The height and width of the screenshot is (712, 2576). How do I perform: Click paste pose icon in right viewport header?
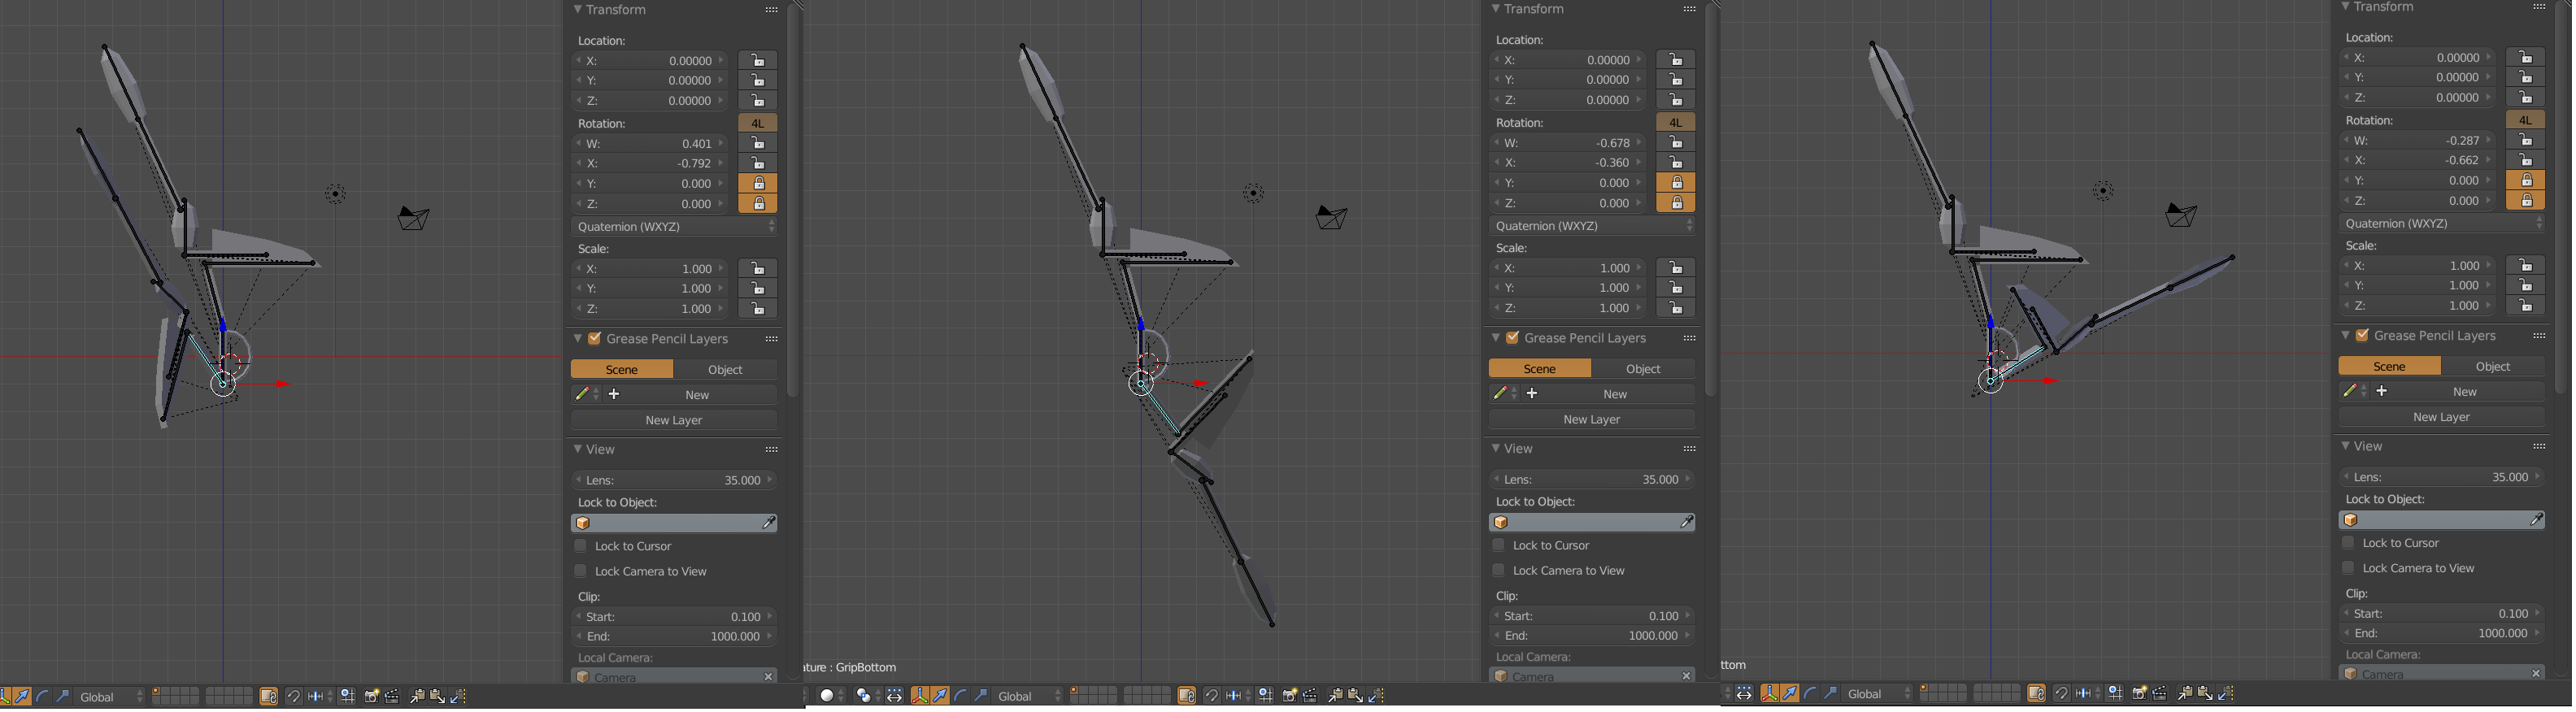(2205, 694)
